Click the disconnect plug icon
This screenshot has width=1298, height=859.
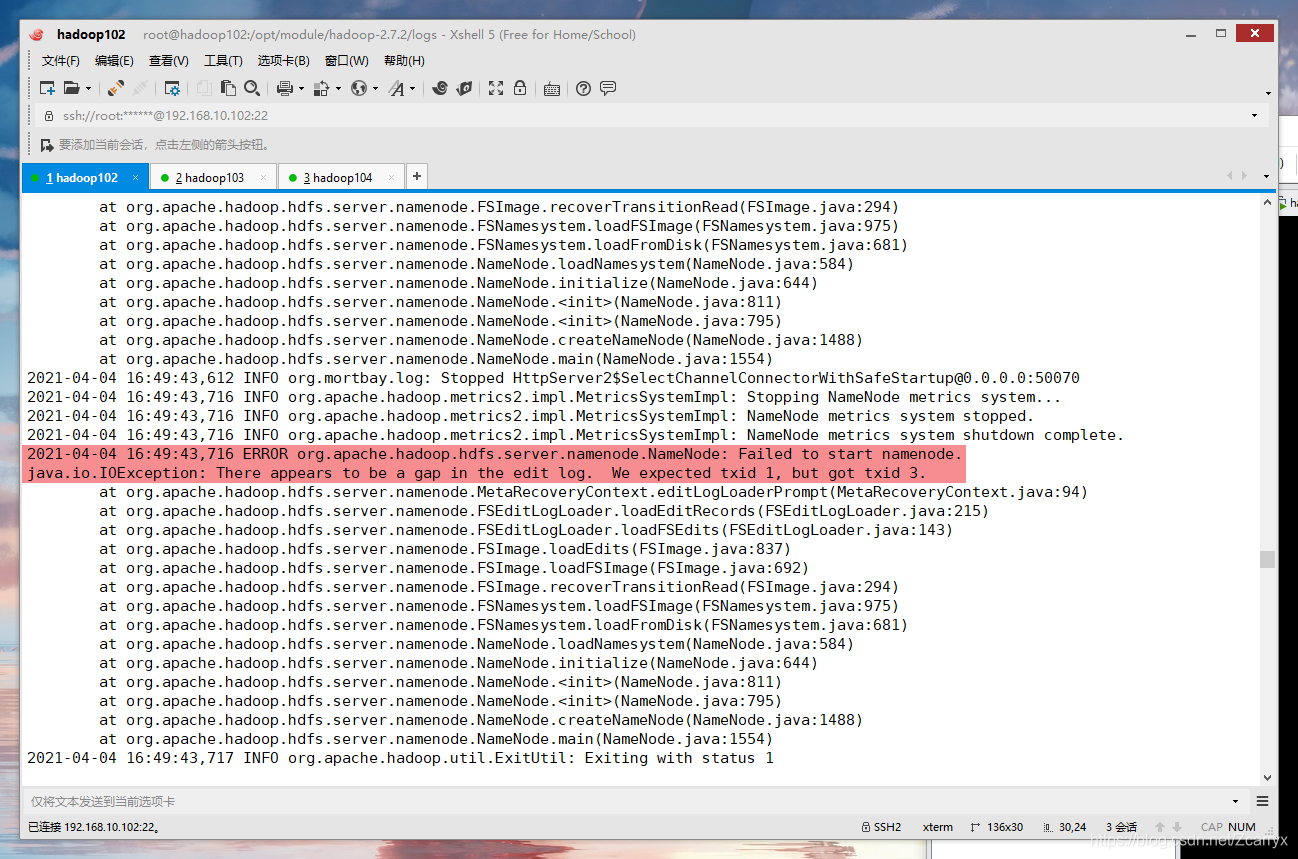pyautogui.click(x=141, y=88)
